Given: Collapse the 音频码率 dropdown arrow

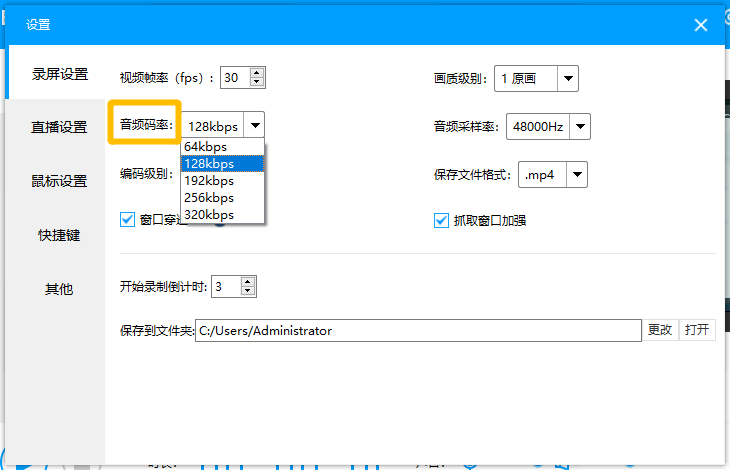Looking at the screenshot, I should tap(255, 125).
